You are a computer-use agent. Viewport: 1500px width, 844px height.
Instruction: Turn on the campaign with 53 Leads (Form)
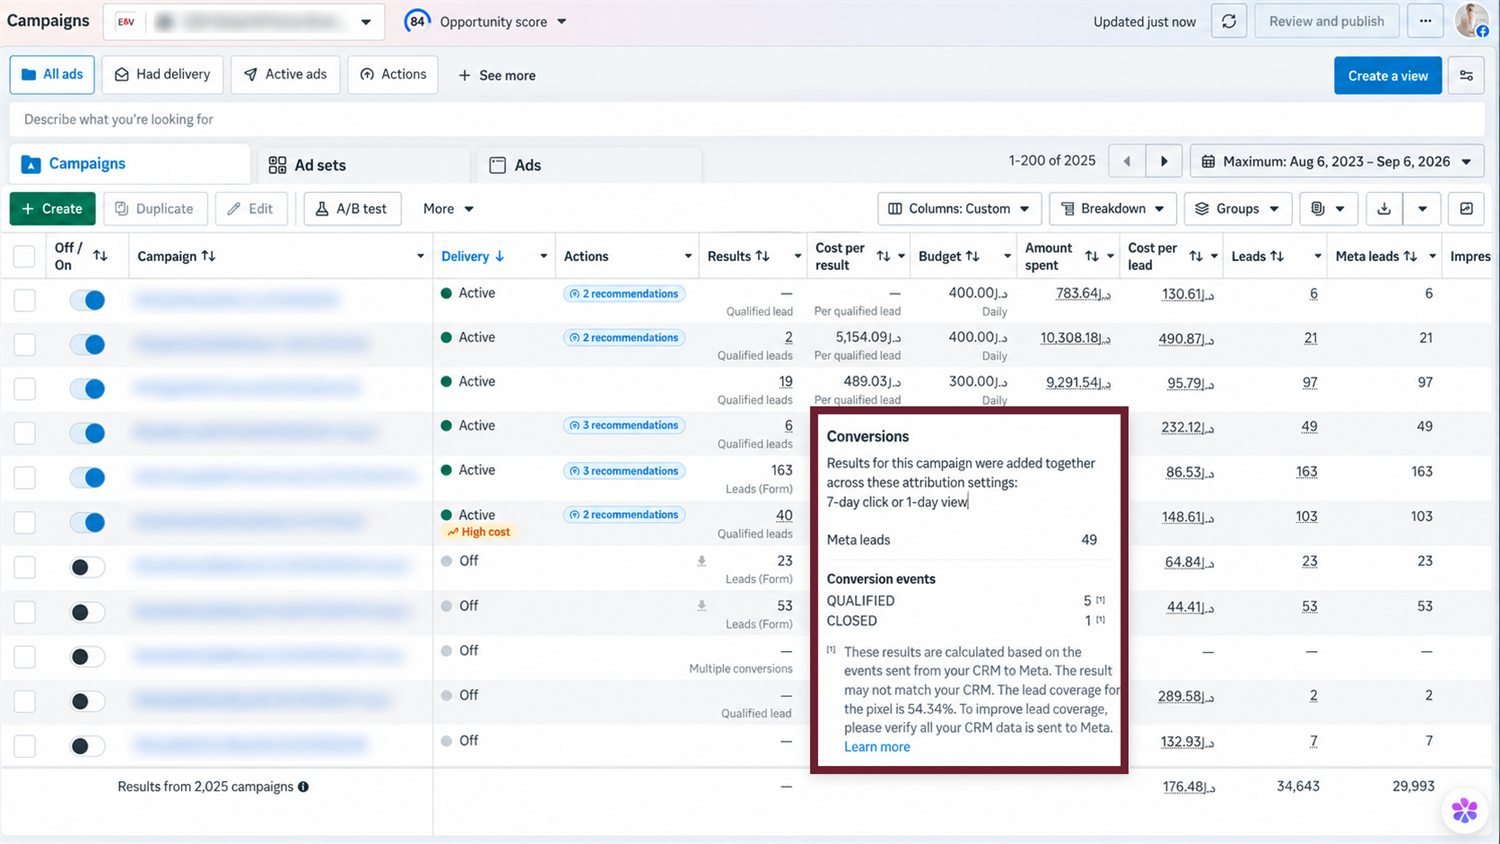coord(87,612)
